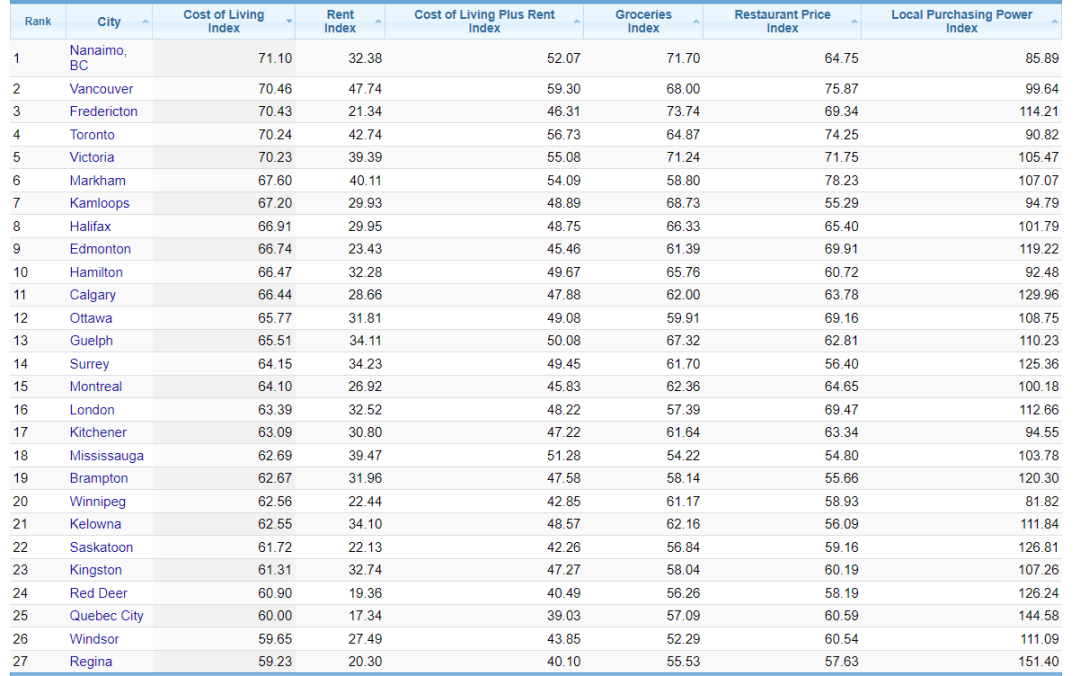Select Edmonton cost plus rent value 45.46
1080x676 pixels.
(563, 249)
